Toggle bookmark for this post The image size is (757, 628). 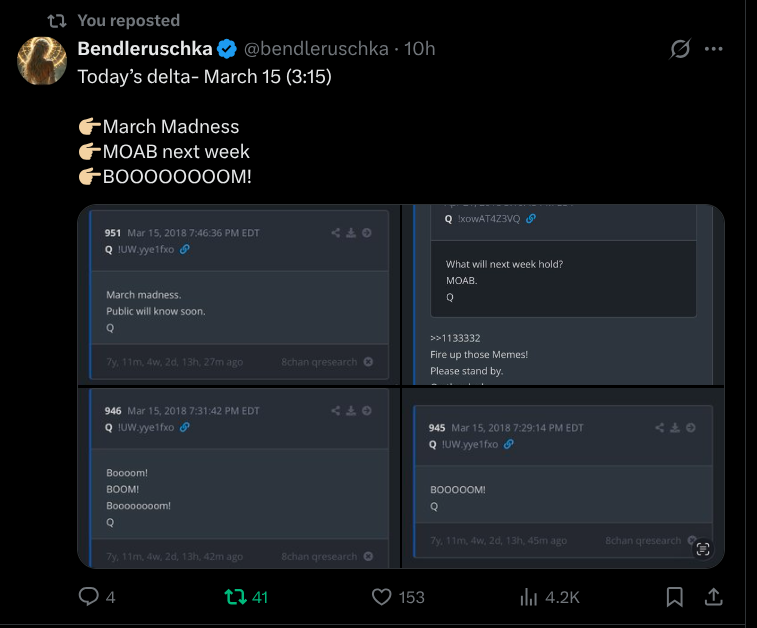point(675,597)
